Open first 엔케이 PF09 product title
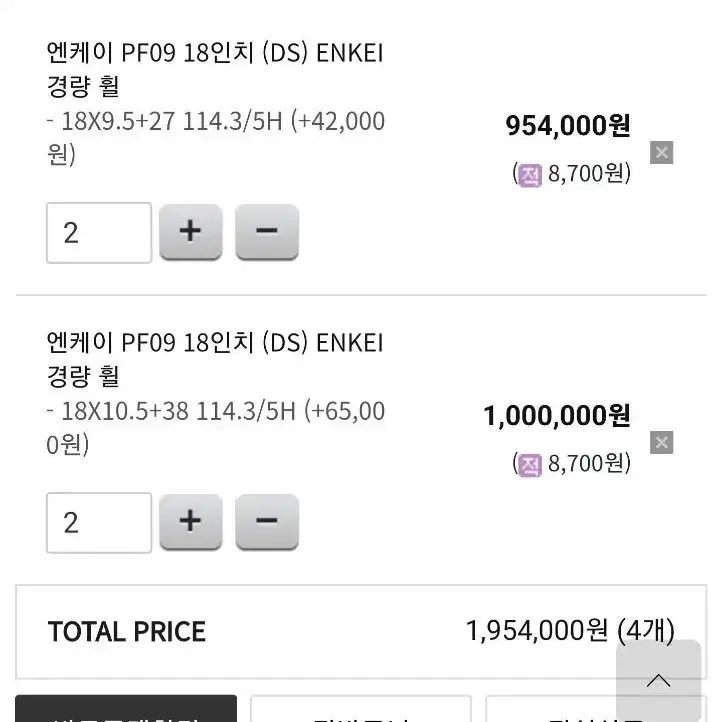Image resolution: width=722 pixels, height=722 pixels. coord(215,69)
